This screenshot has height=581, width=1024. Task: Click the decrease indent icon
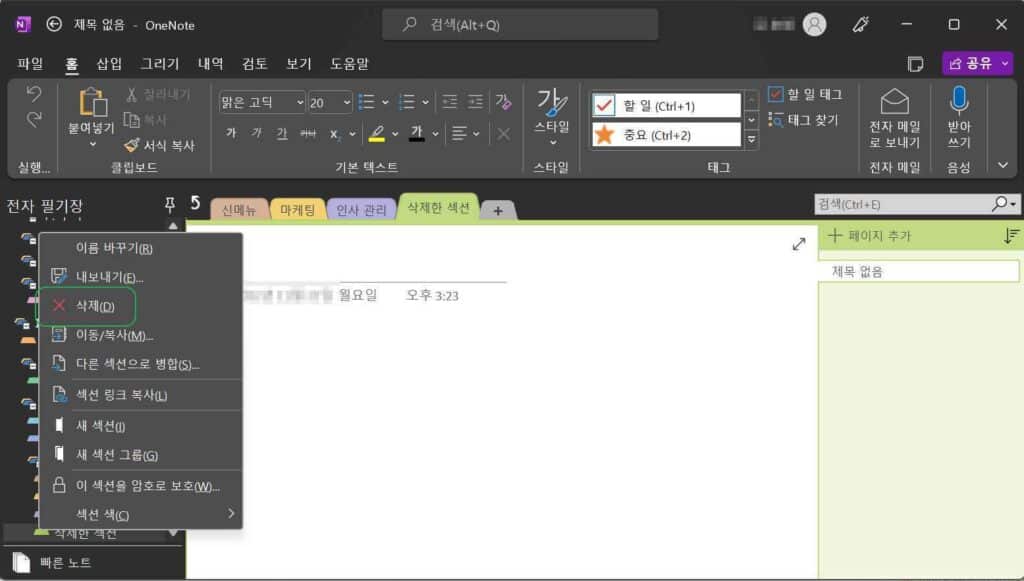coord(450,102)
